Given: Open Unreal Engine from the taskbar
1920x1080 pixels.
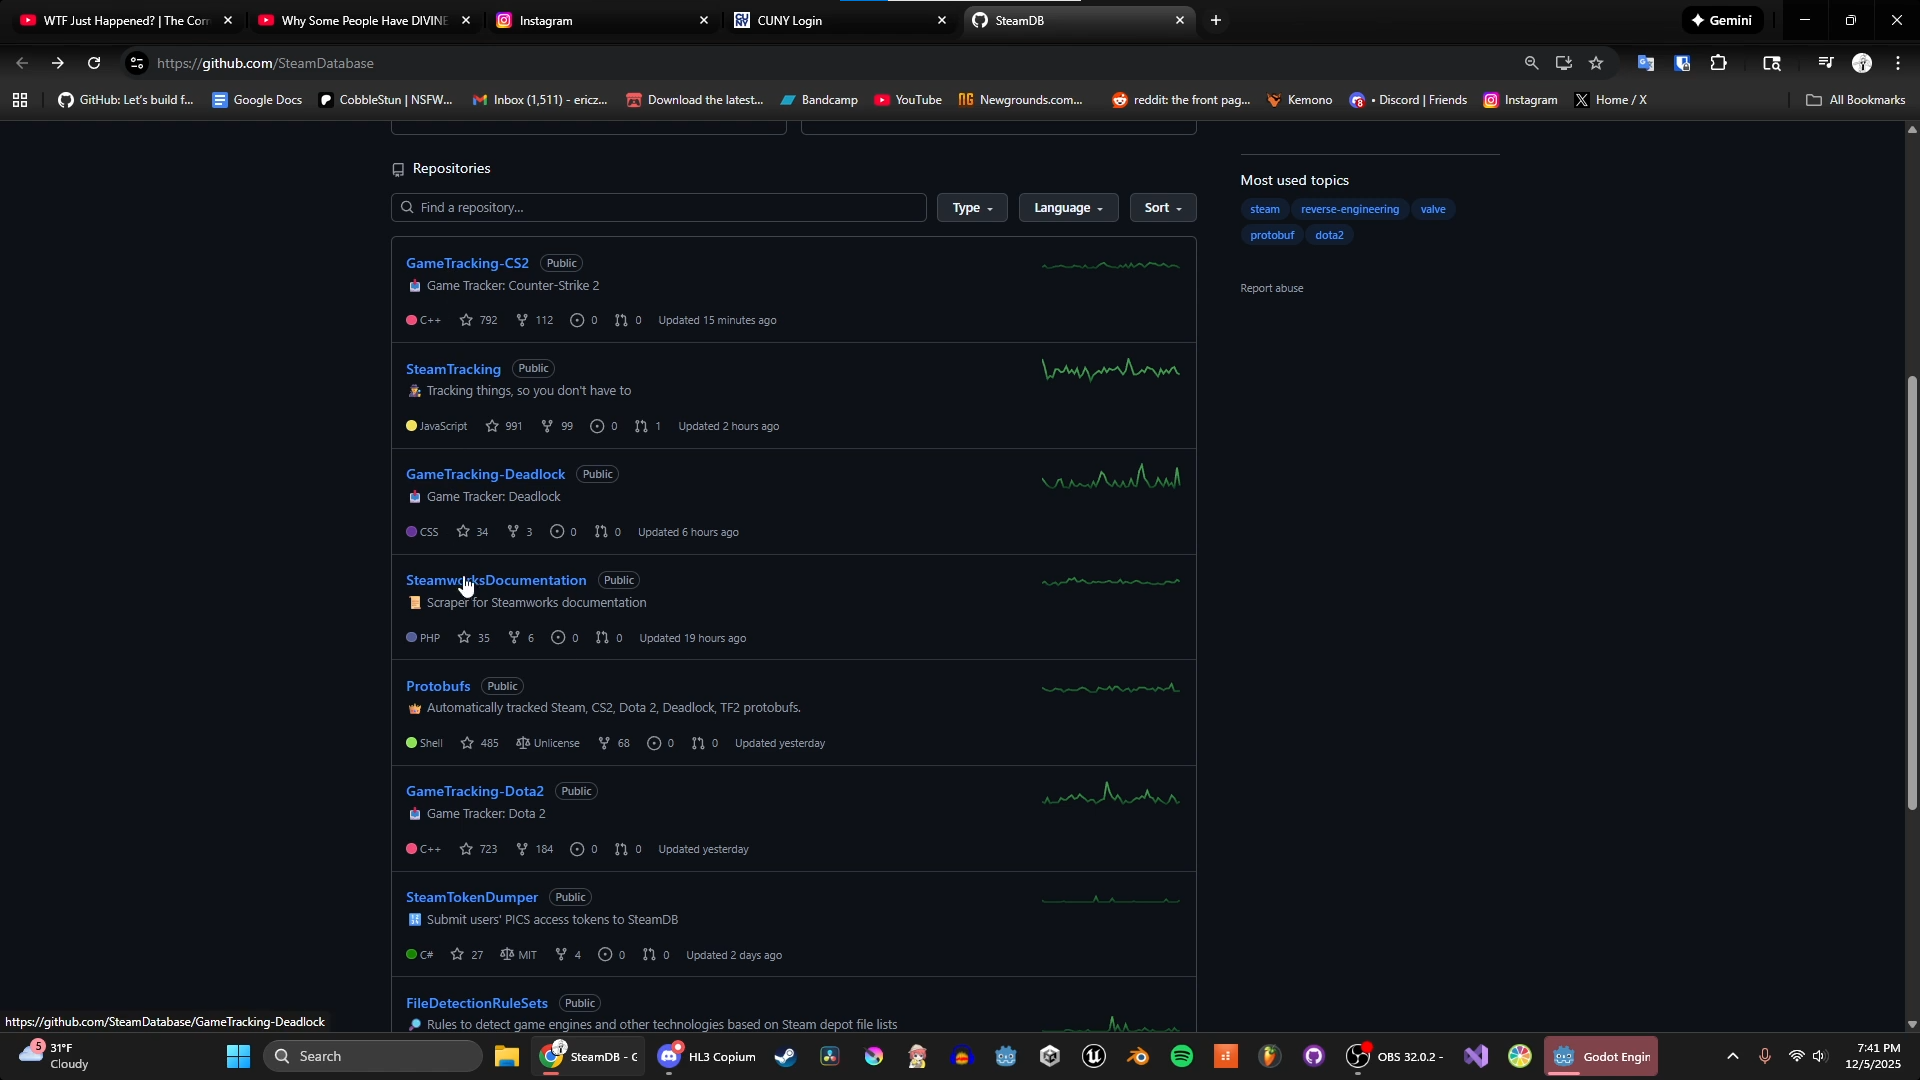Looking at the screenshot, I should pyautogui.click(x=1094, y=1056).
